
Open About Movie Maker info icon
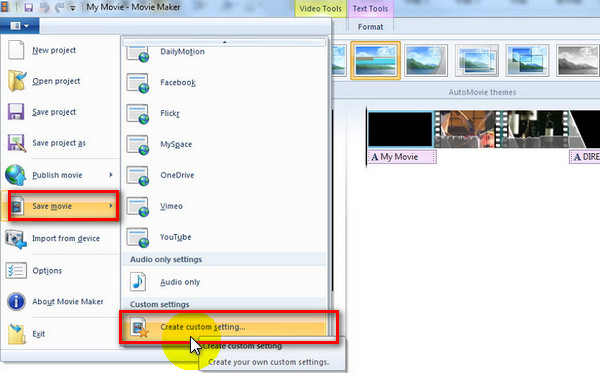pyautogui.click(x=16, y=301)
